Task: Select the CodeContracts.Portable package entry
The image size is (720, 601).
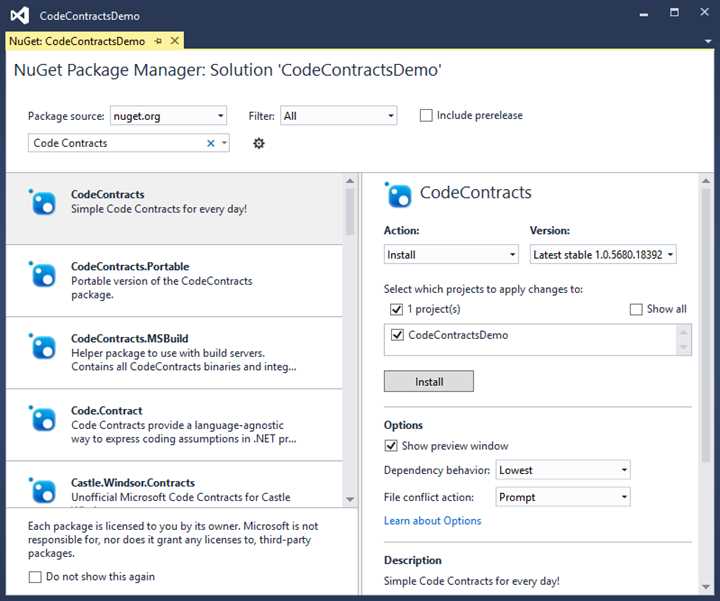Action: 174,281
